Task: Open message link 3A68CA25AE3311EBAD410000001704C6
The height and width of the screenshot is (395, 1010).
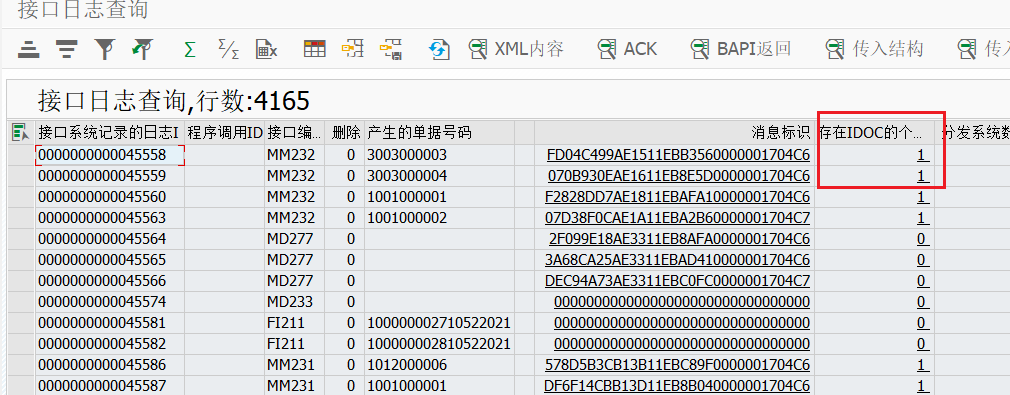Action: [677, 260]
